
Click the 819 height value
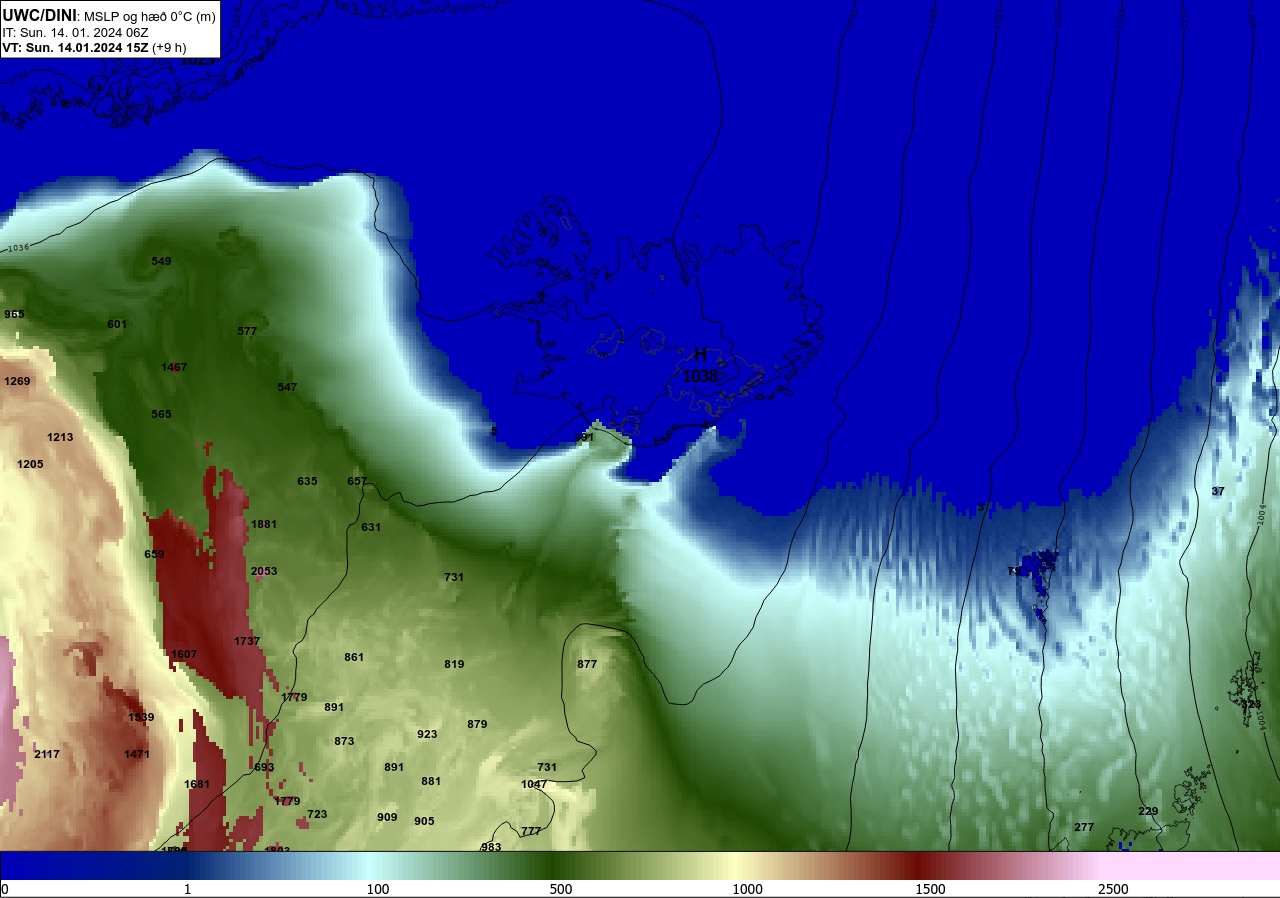click(454, 664)
